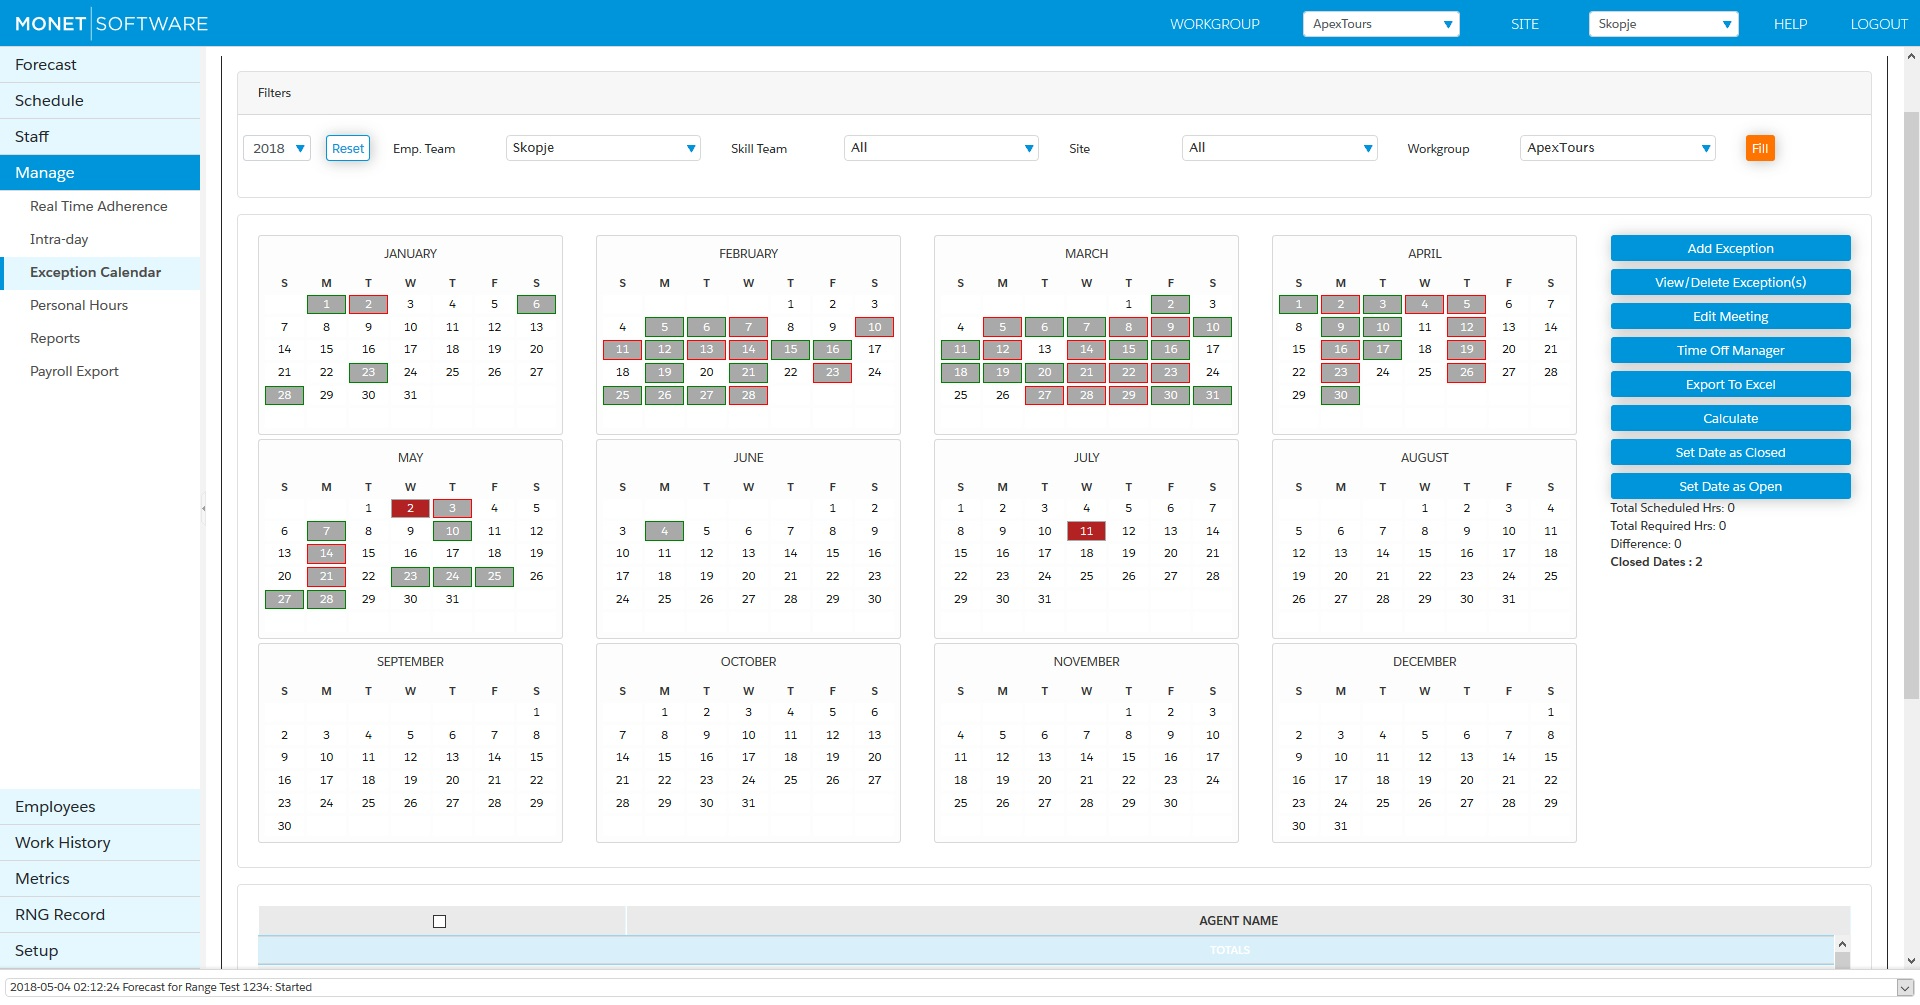This screenshot has width=1920, height=1005.
Task: Expand the Emp. Team Skopje dropdown
Action: click(x=603, y=148)
